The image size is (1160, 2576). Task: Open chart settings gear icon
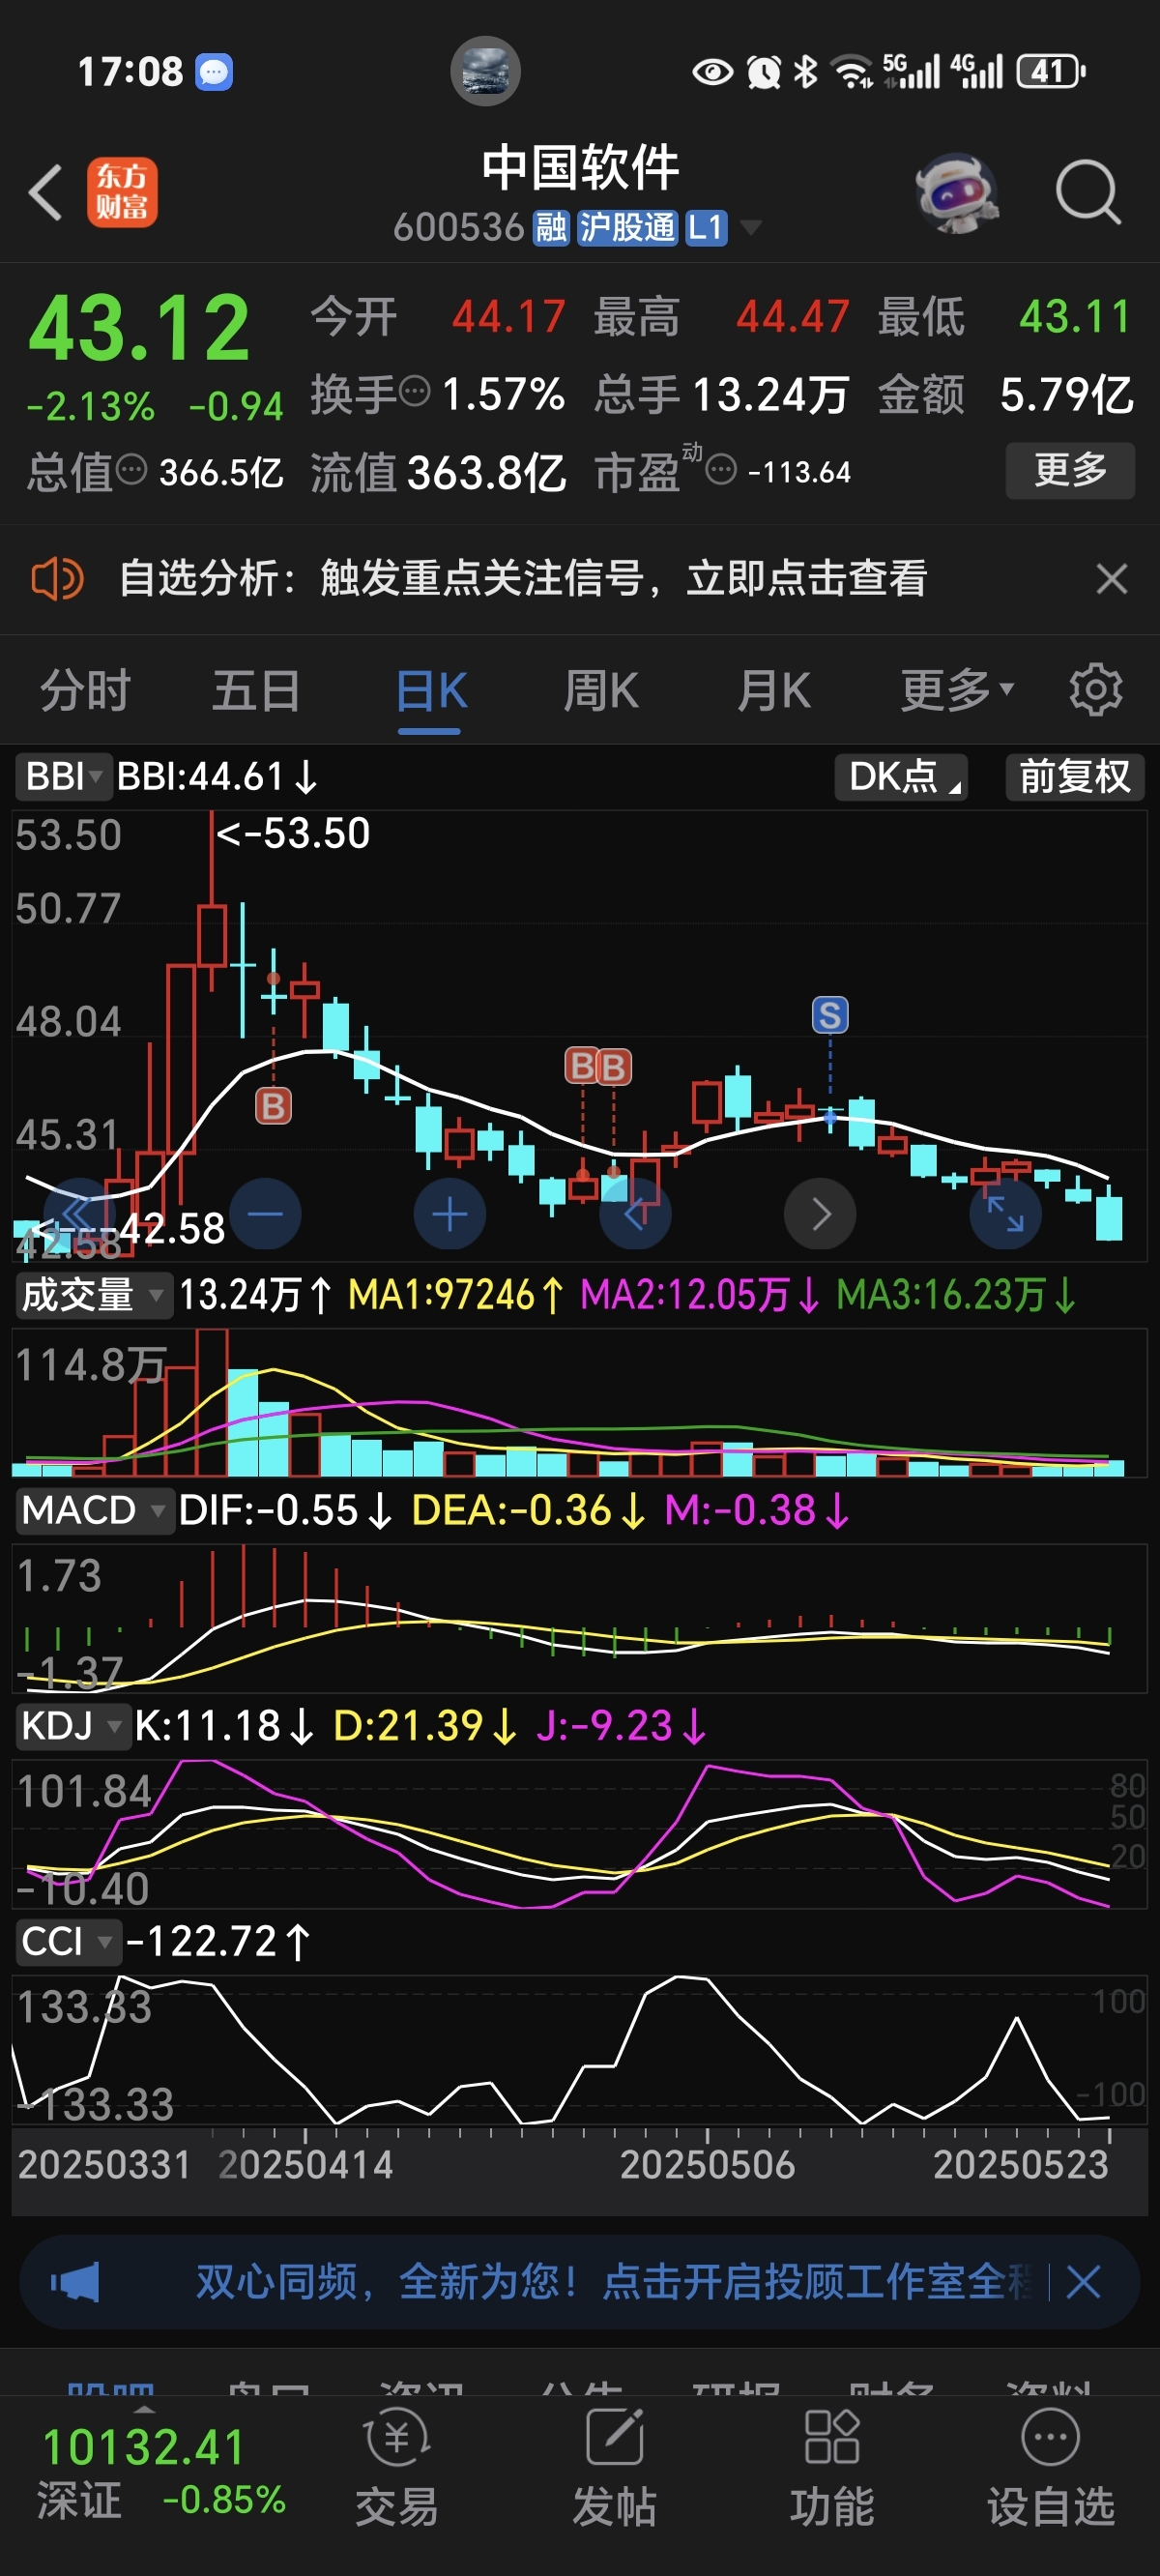point(1096,689)
